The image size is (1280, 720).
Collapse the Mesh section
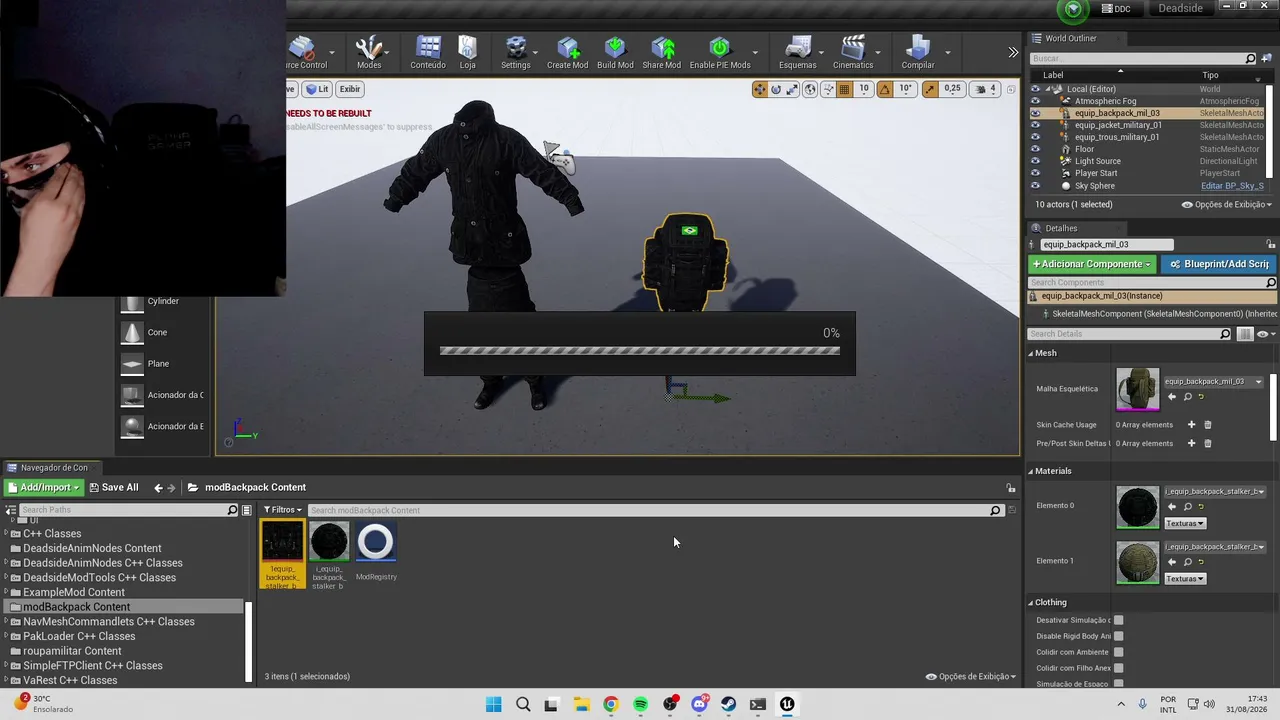(1031, 353)
